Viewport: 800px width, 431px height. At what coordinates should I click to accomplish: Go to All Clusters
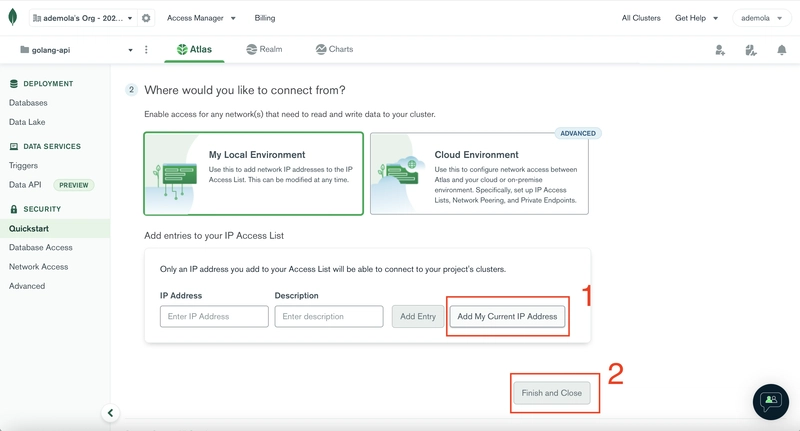tap(641, 18)
